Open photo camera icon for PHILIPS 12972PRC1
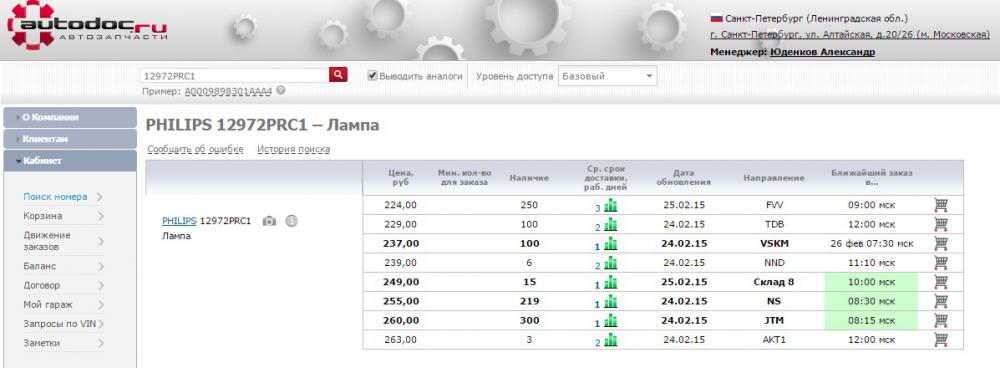Screen dimensions: 1000x368 coord(270,221)
